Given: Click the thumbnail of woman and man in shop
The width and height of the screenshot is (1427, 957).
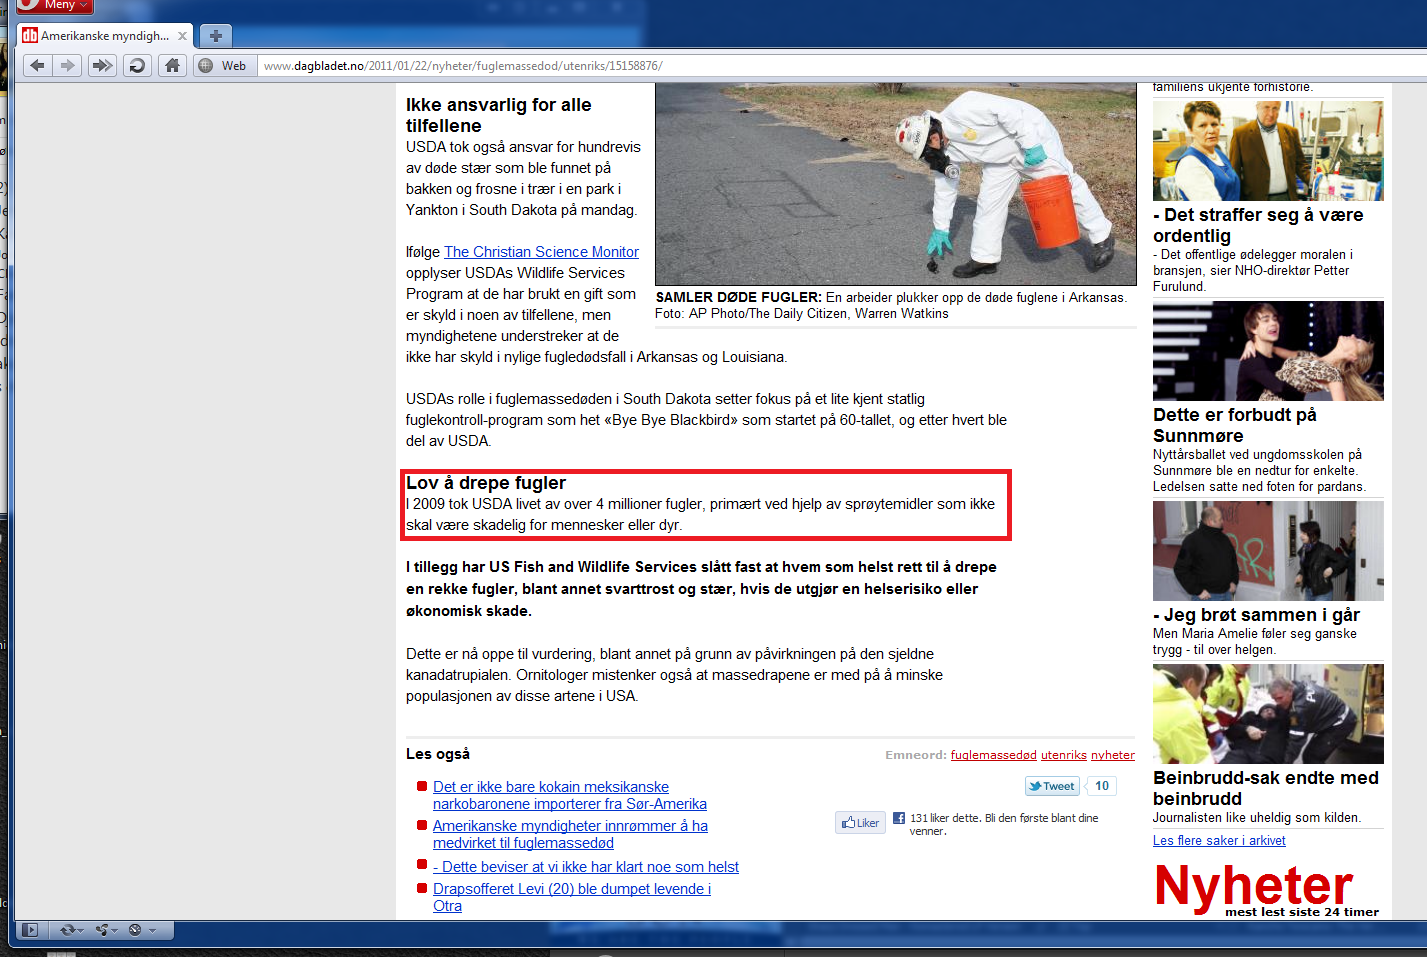Looking at the screenshot, I should 1268,151.
